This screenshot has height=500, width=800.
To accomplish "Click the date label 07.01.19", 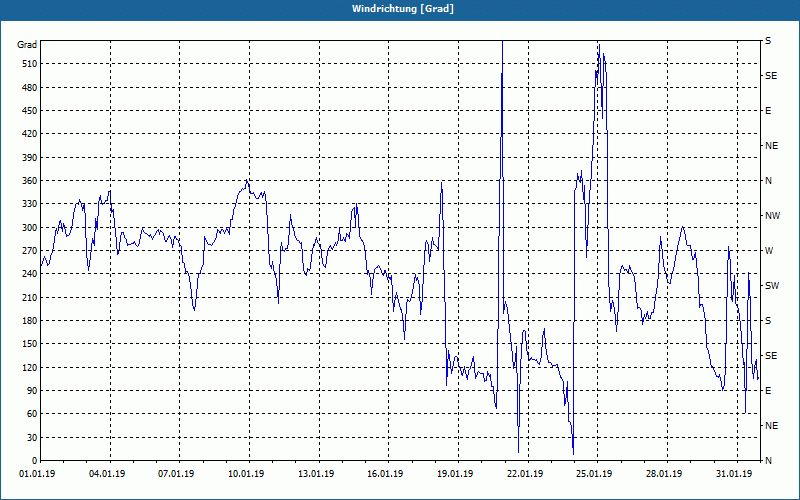I will tap(176, 474).
